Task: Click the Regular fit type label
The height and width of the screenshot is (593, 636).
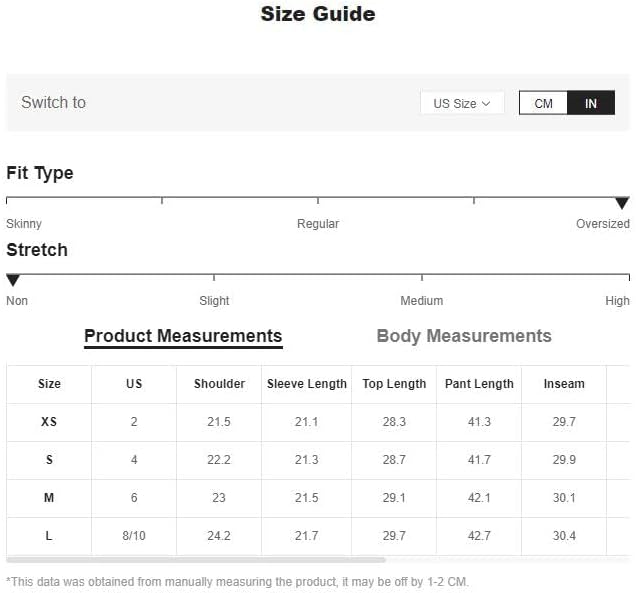Action: coord(318,223)
